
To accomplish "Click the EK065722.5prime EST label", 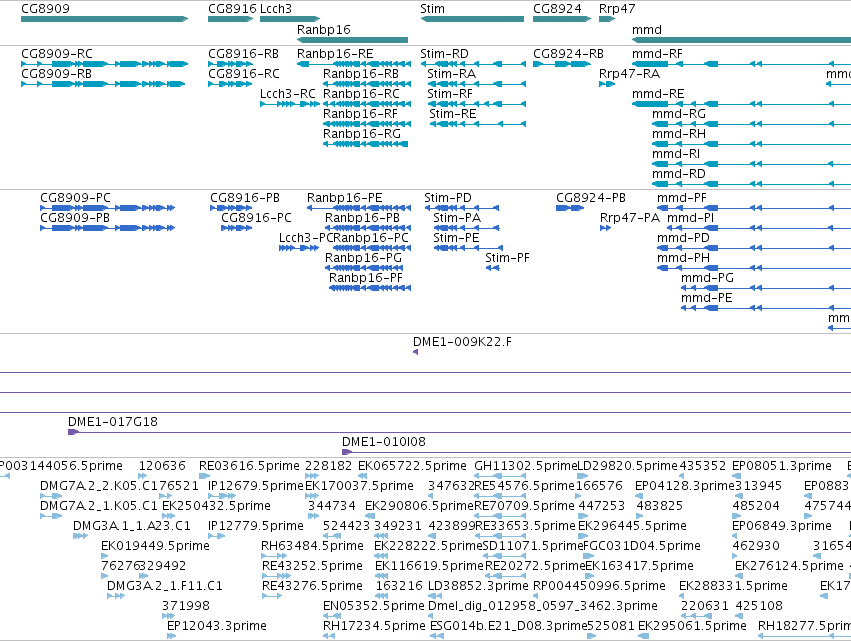I will coord(412,466).
